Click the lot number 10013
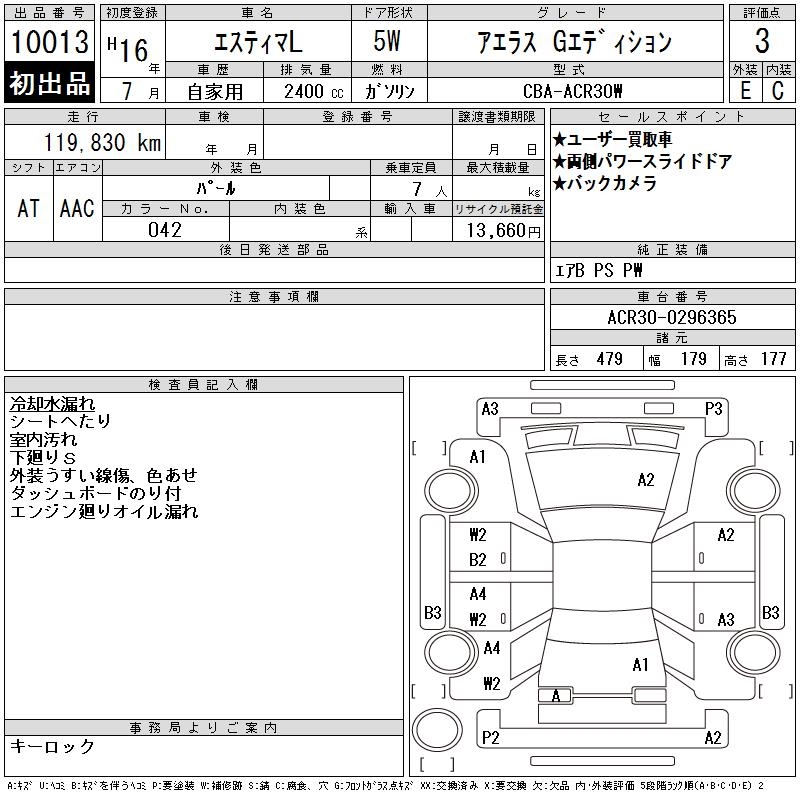 (49, 42)
